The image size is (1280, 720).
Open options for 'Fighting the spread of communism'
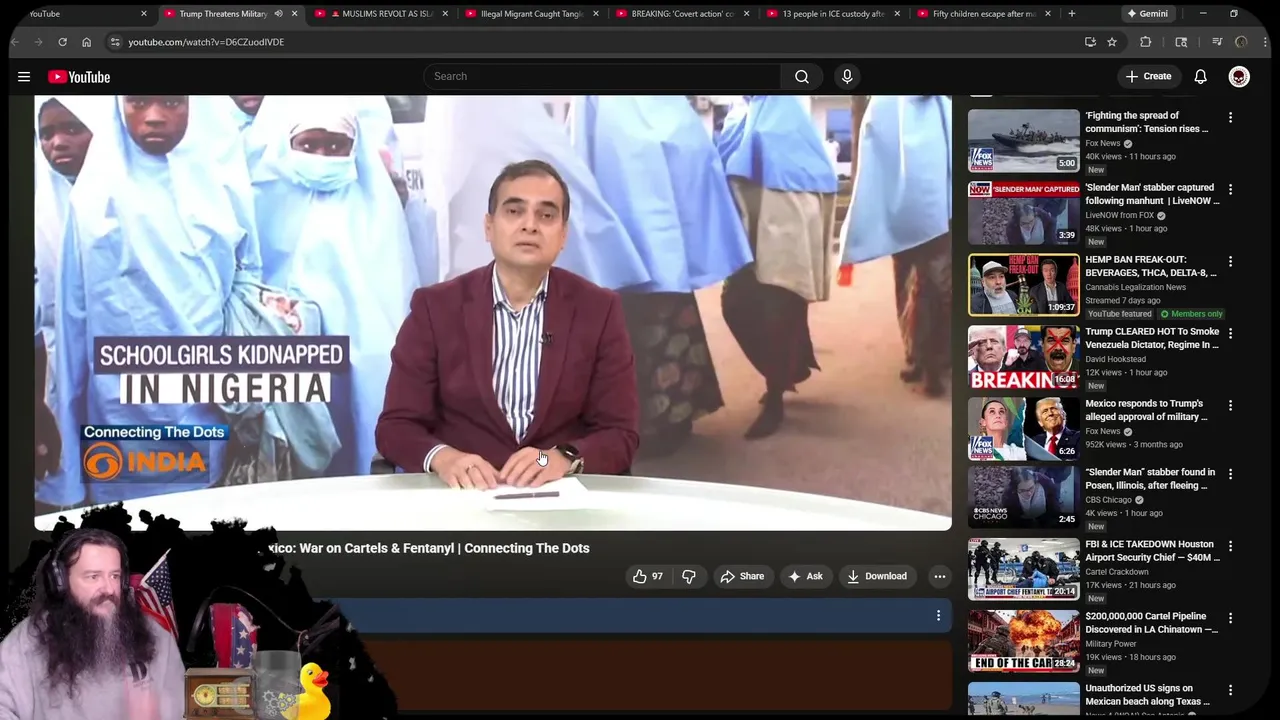(x=1231, y=118)
